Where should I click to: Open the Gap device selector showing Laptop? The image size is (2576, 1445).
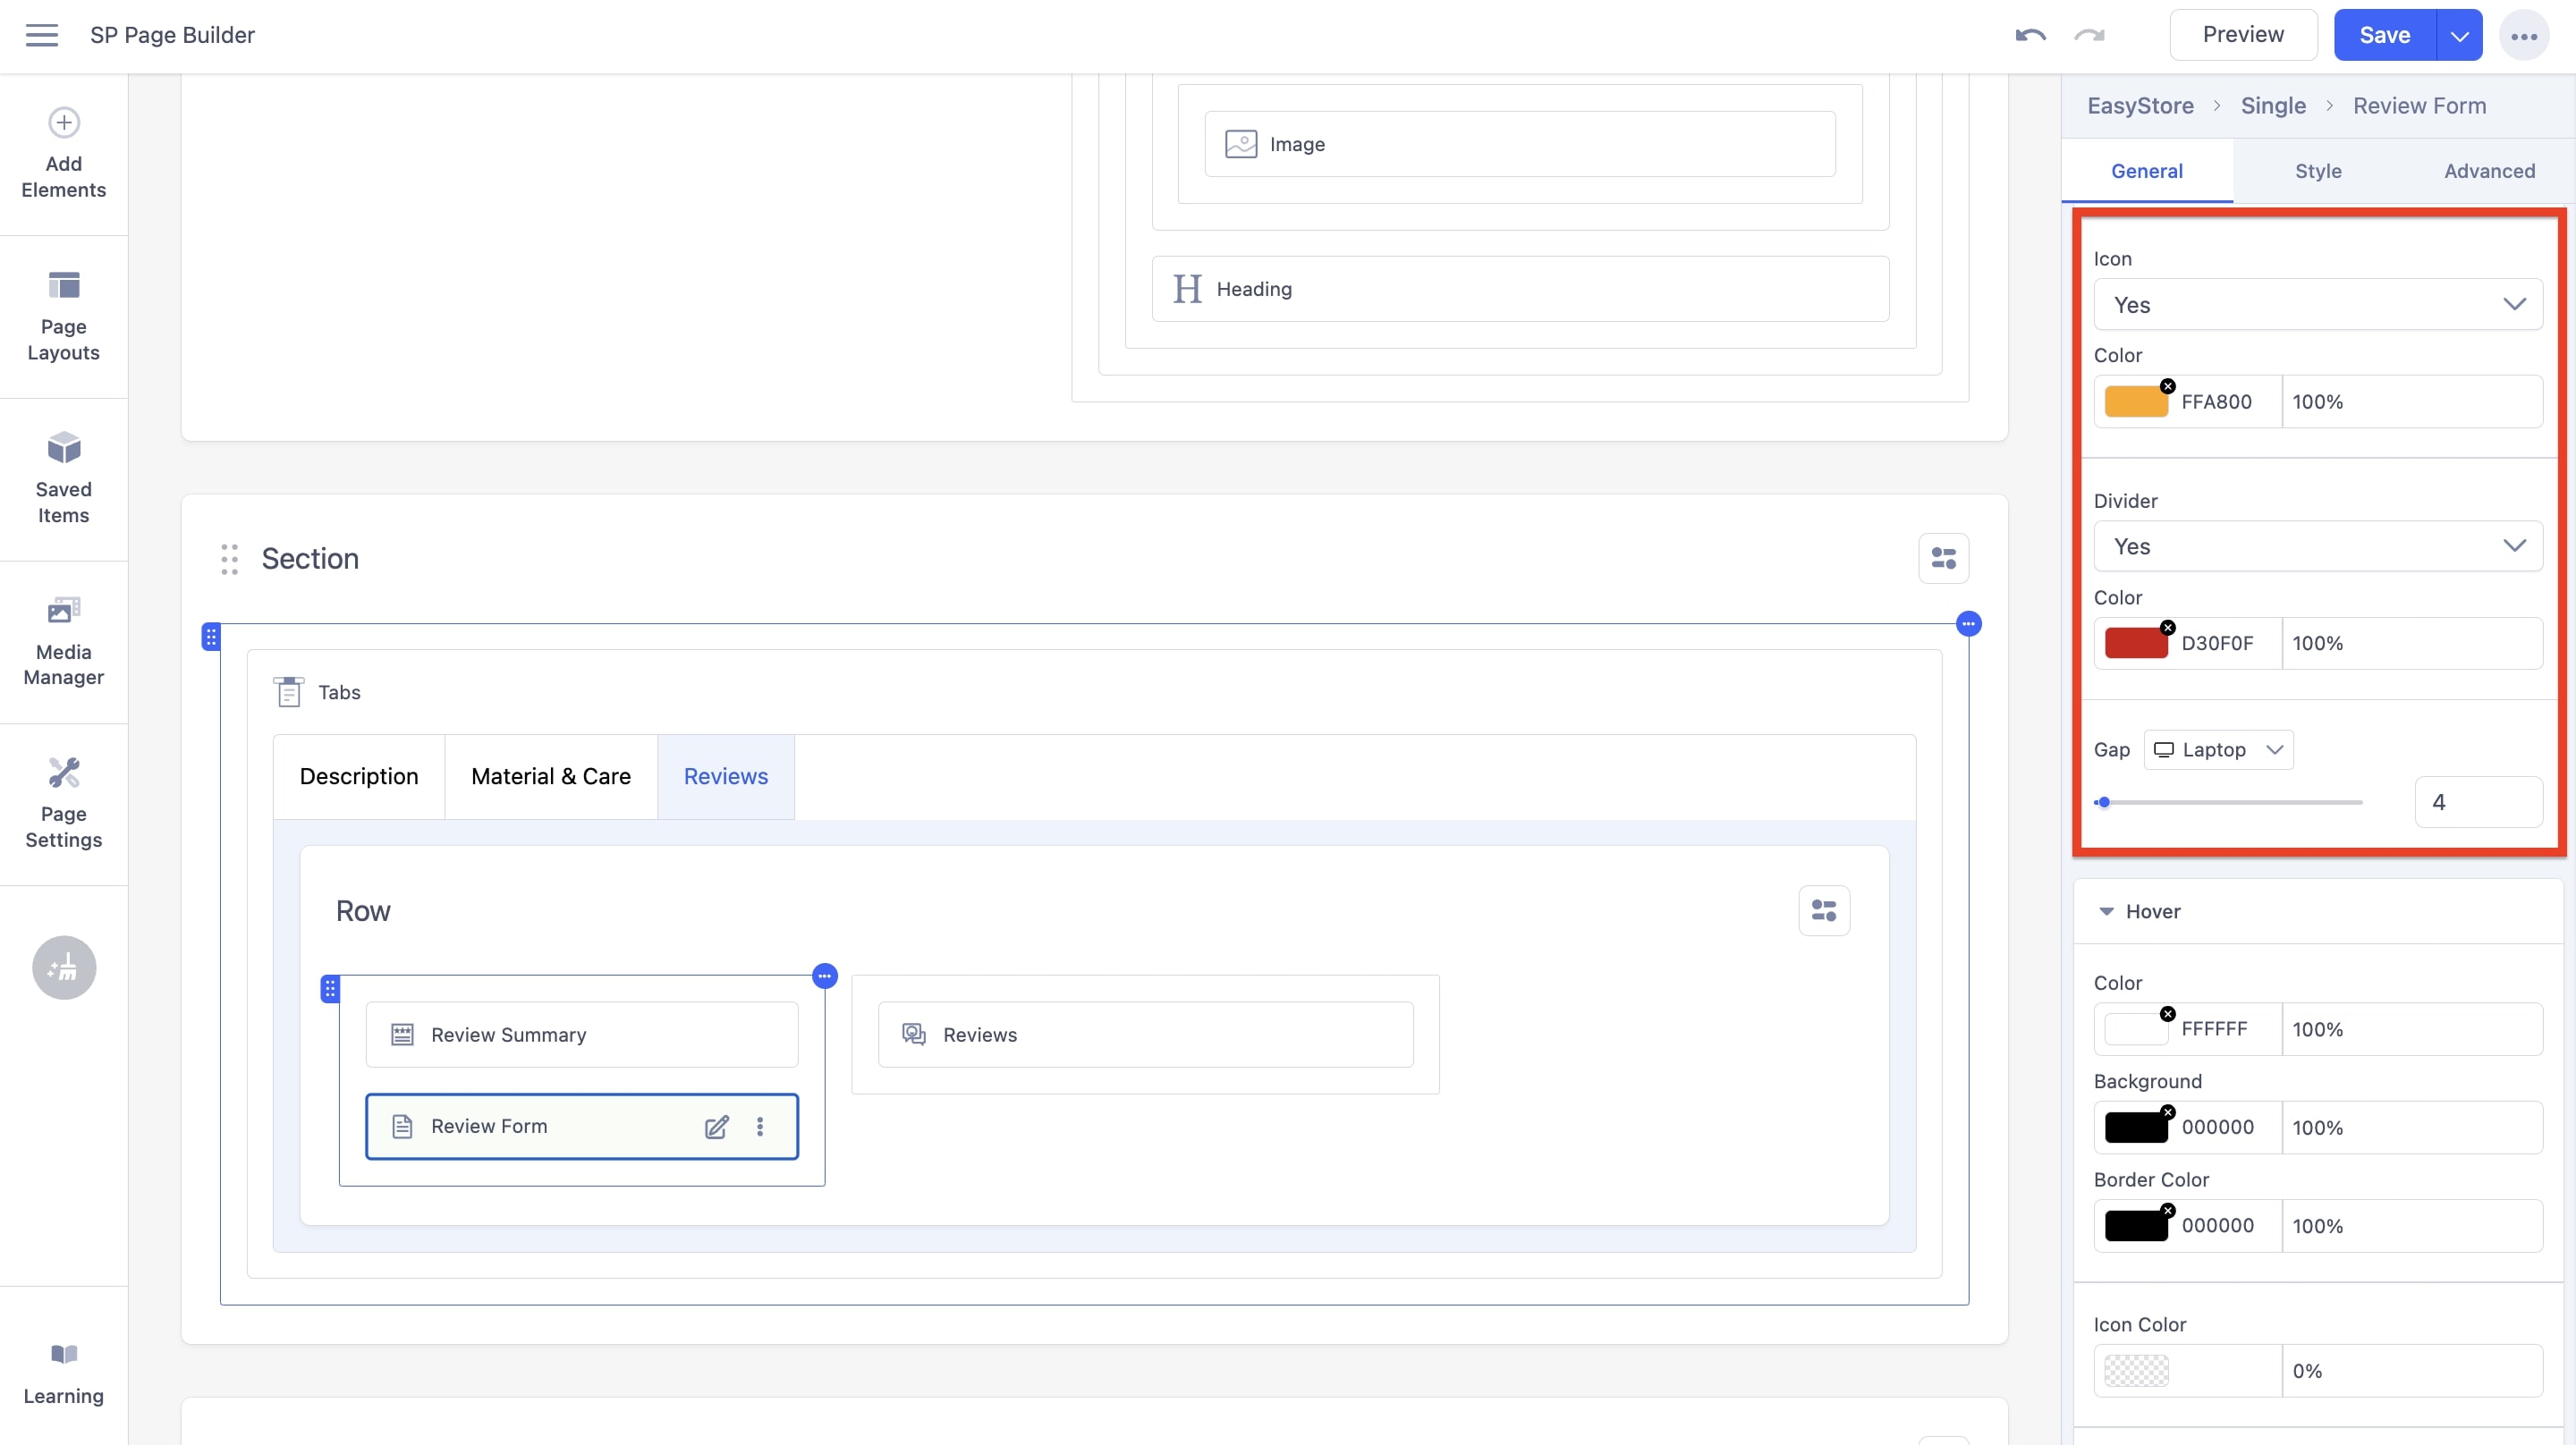pos(2218,748)
